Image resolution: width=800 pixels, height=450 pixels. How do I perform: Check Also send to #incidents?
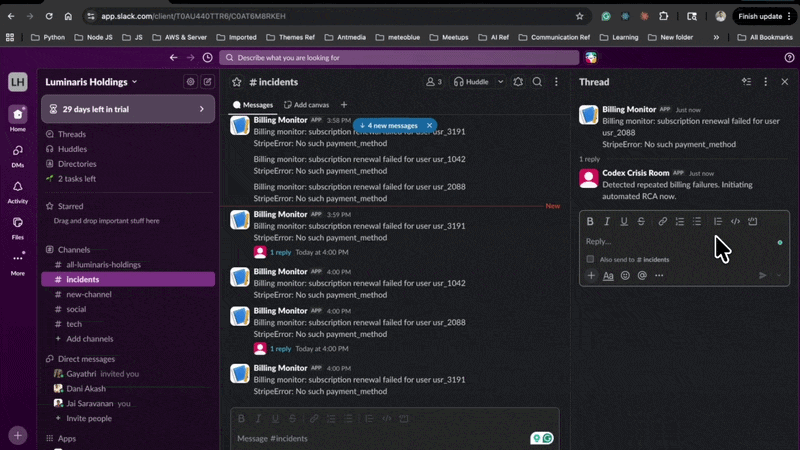coord(590,259)
